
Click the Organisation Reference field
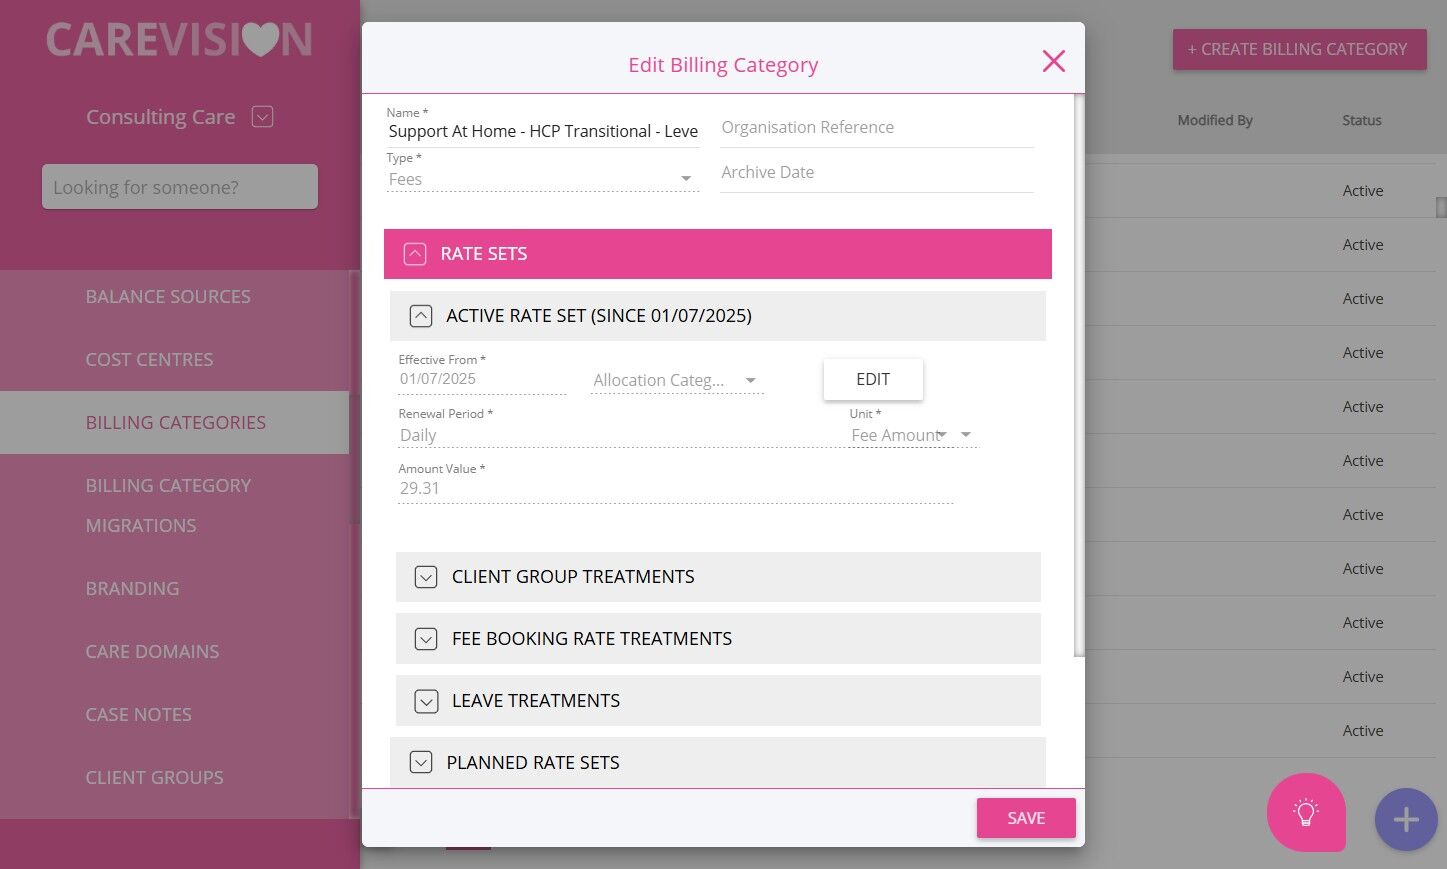pos(877,128)
